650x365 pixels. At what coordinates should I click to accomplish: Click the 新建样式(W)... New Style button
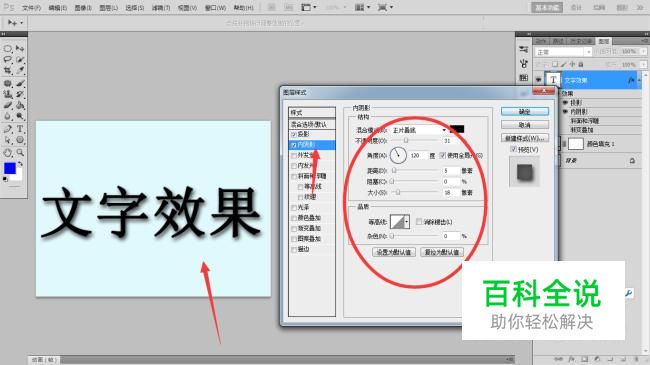click(525, 138)
